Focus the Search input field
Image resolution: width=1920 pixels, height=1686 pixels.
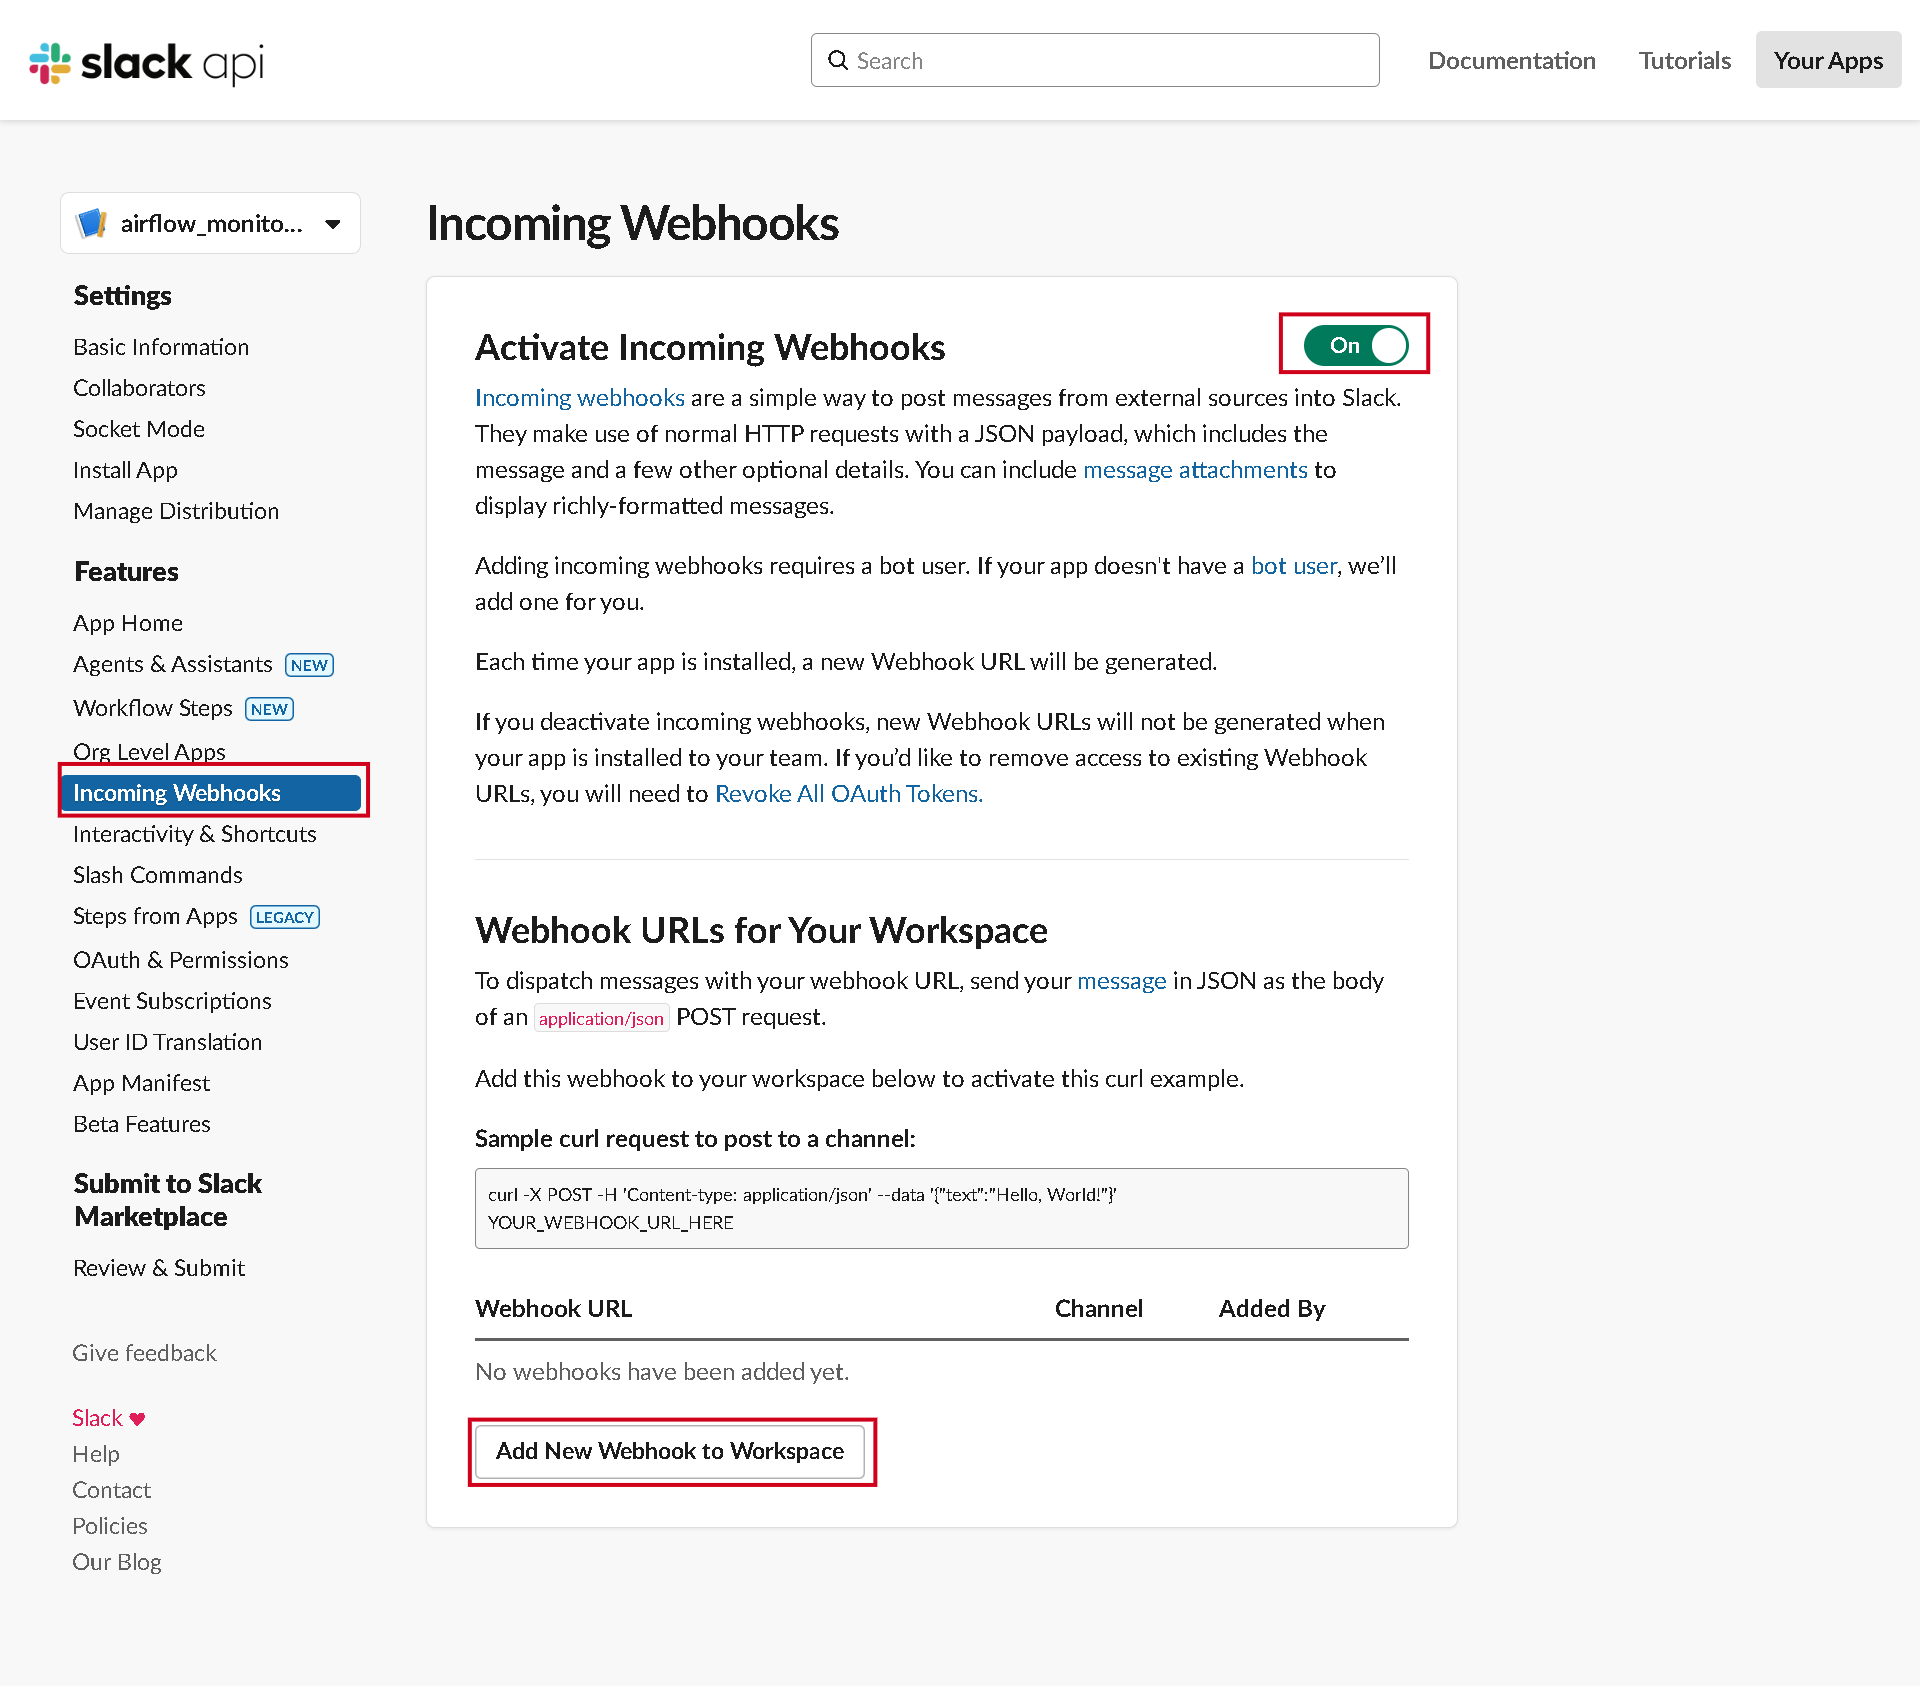[x=1095, y=60]
